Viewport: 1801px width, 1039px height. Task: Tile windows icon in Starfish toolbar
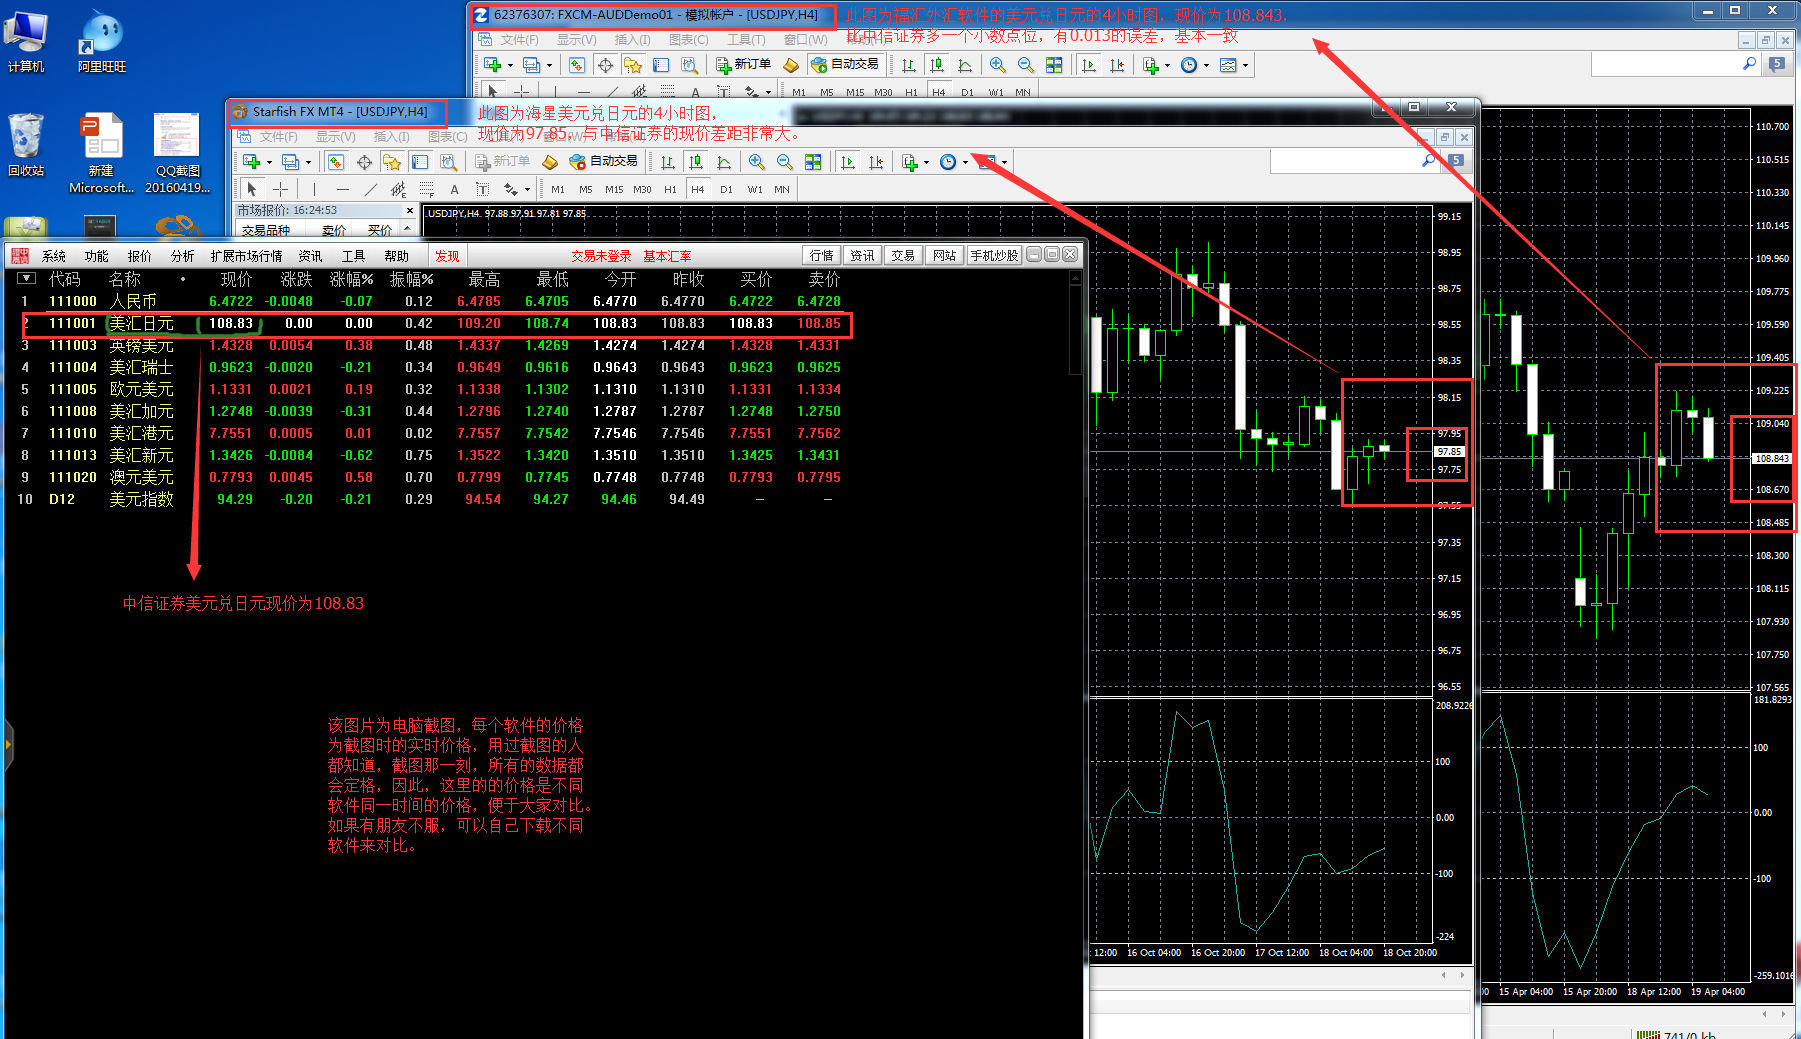click(813, 162)
